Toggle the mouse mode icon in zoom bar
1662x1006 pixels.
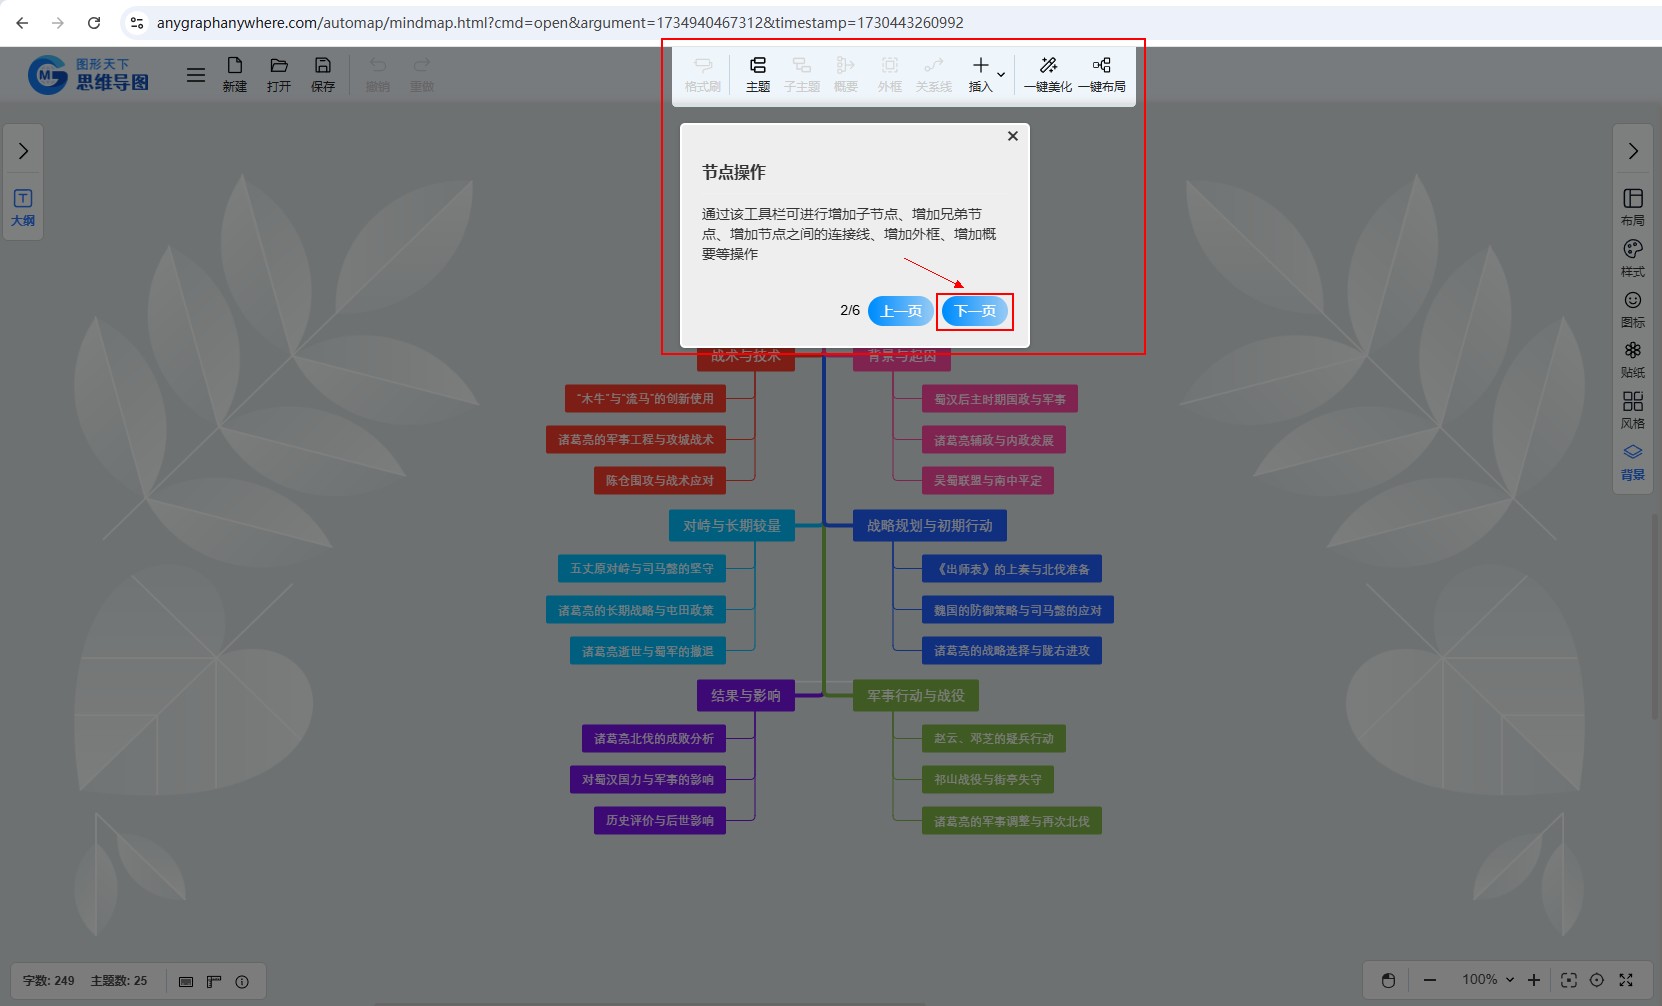click(x=1388, y=980)
